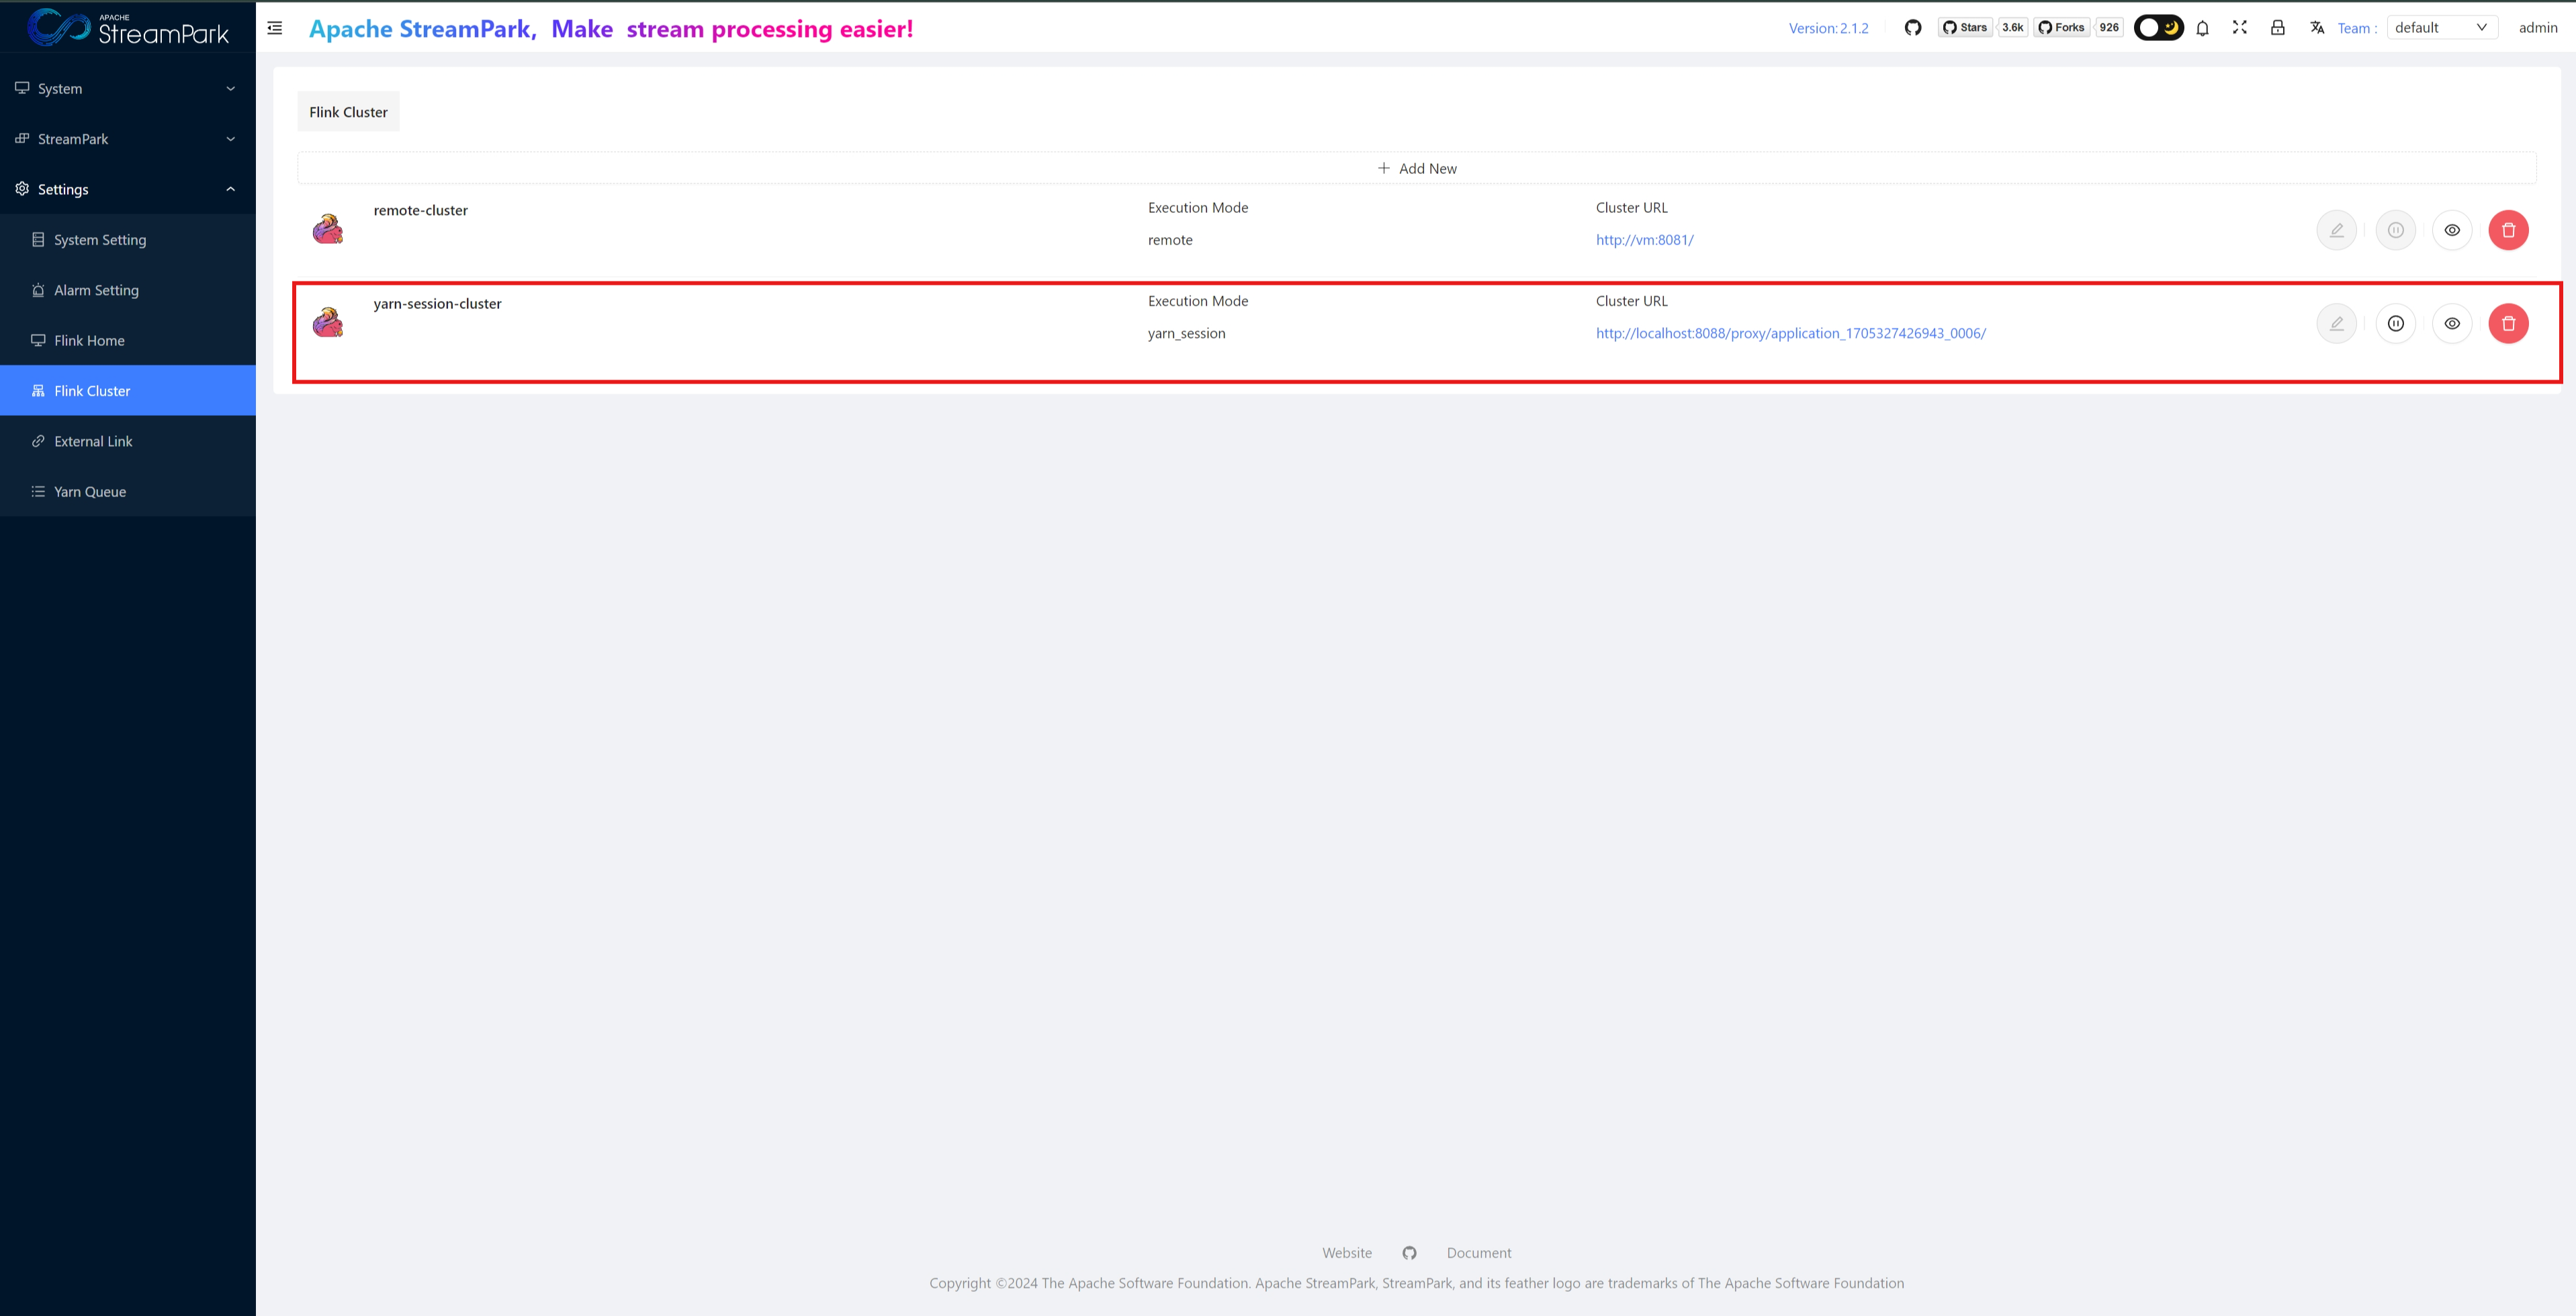Expand the System sidebar menu

[x=127, y=88]
